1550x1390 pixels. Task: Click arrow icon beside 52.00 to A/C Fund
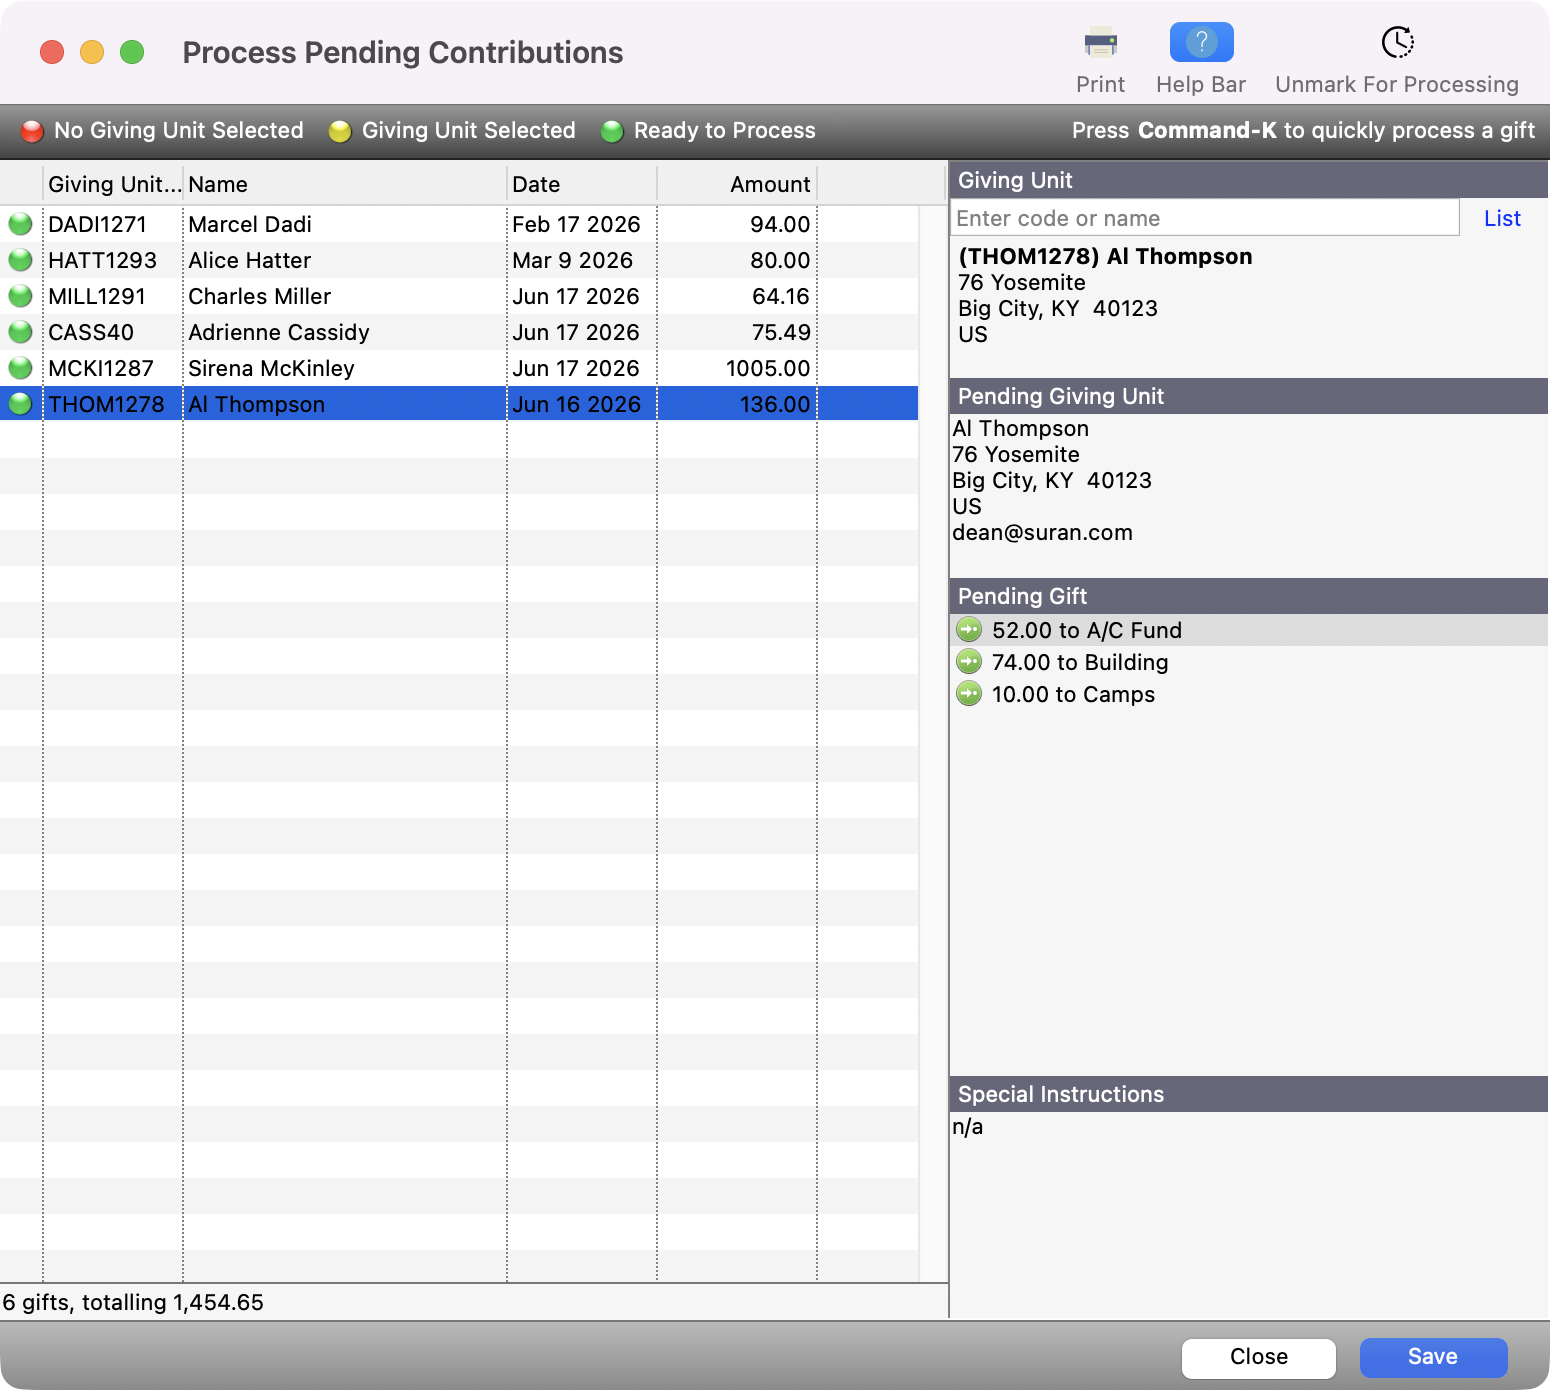[969, 630]
